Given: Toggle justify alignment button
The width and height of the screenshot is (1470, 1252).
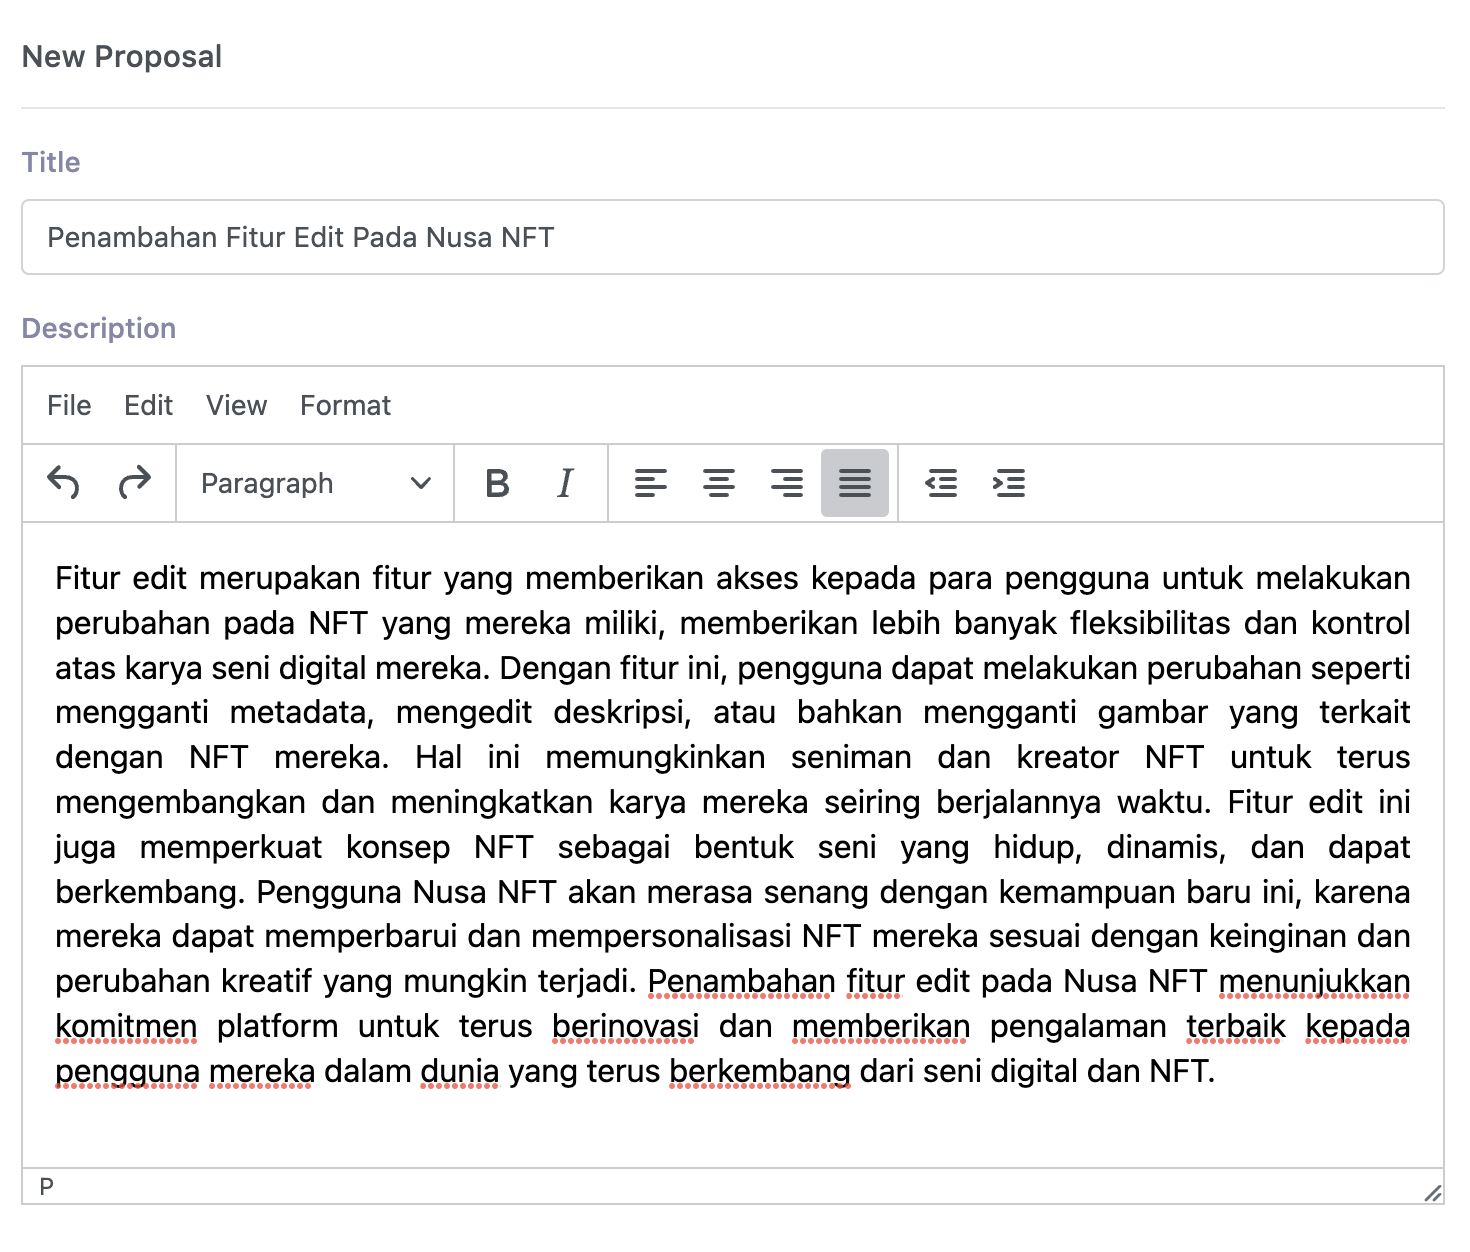Looking at the screenshot, I should (855, 483).
